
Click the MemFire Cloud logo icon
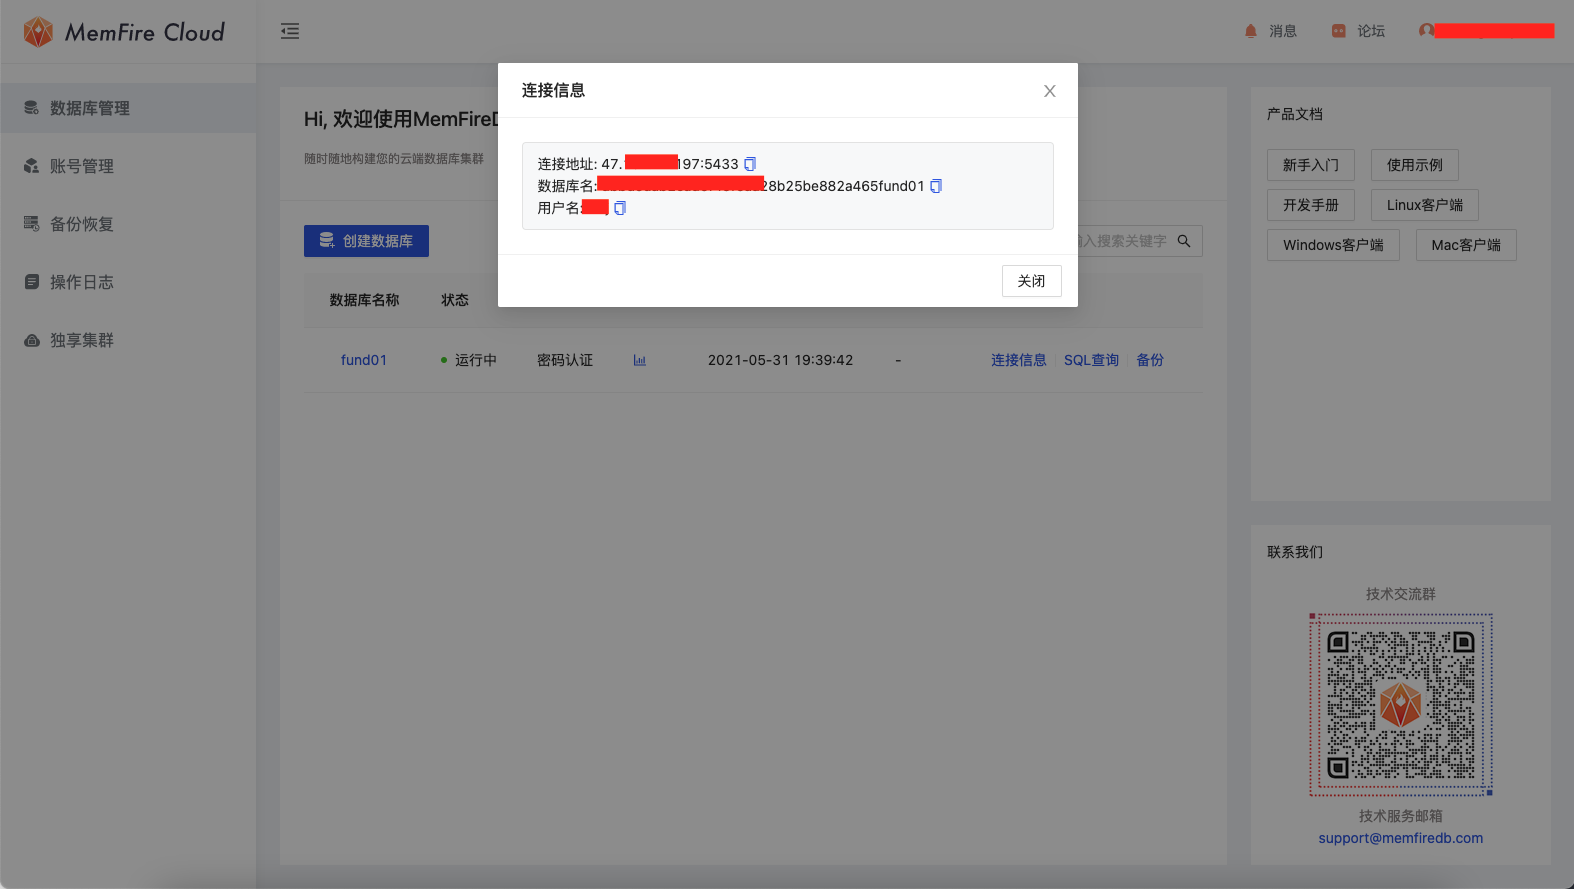(38, 32)
